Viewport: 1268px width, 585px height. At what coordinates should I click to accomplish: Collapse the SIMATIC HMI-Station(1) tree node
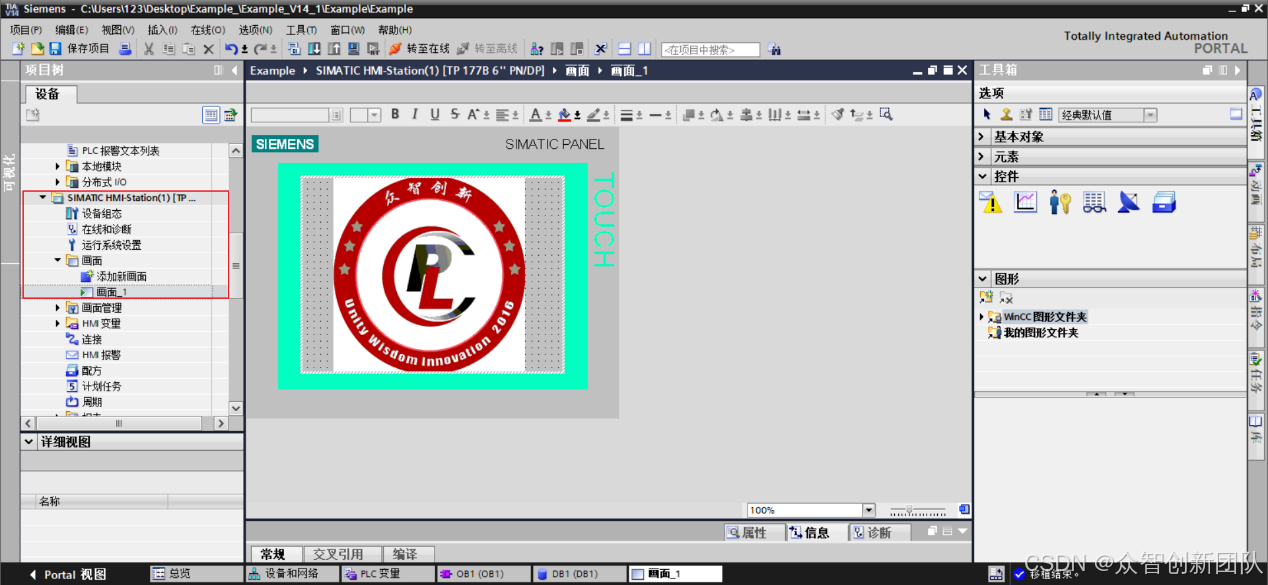[x=42, y=198]
